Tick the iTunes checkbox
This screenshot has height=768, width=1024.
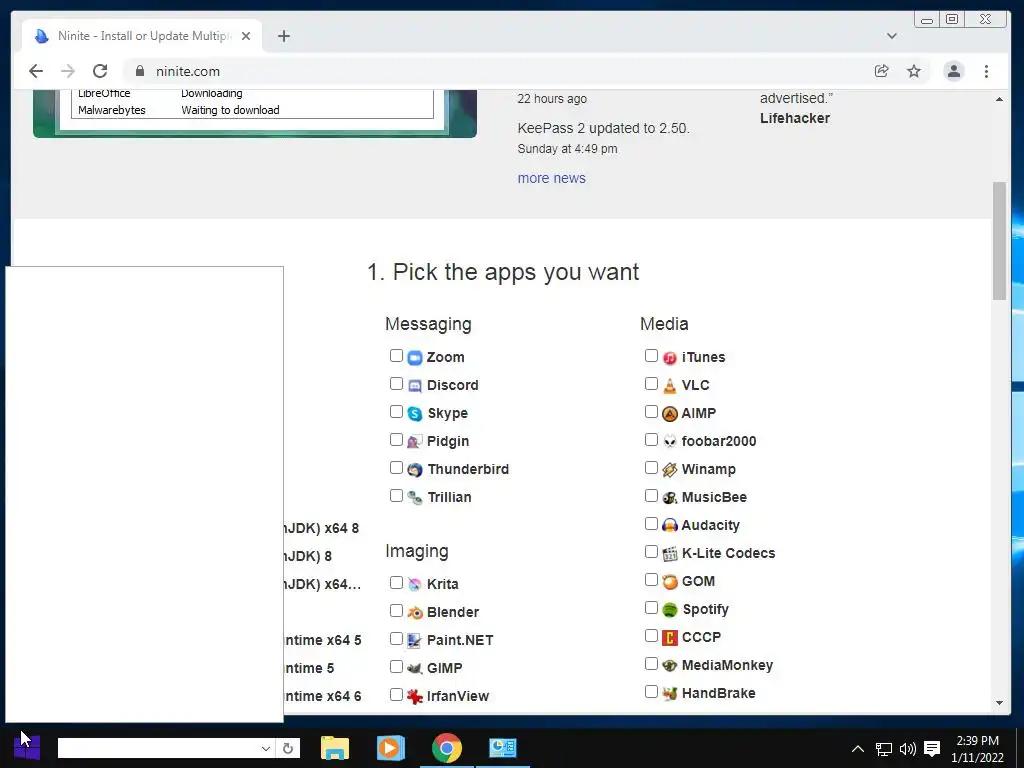coord(651,356)
